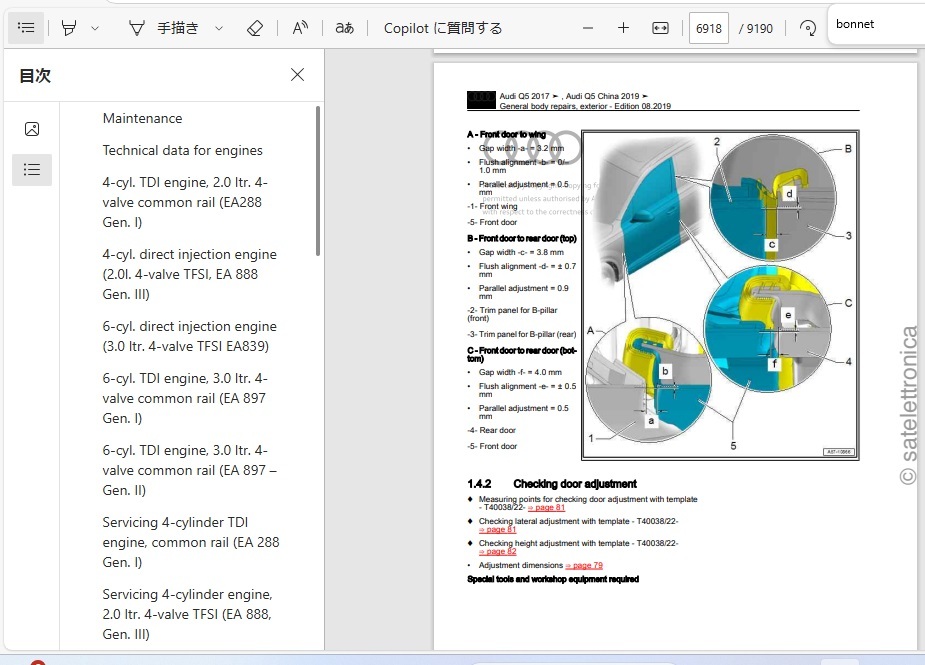Follow the page 79 link
This screenshot has height=665, width=925.
click(584, 565)
